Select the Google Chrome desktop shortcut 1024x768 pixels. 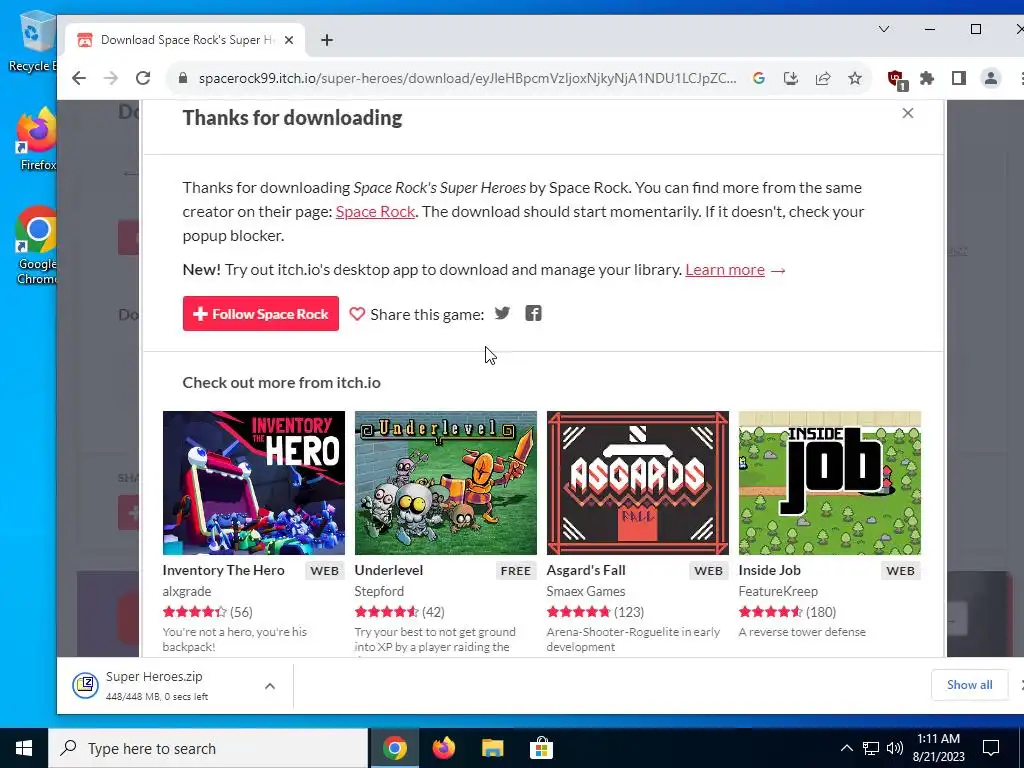[x=37, y=246]
